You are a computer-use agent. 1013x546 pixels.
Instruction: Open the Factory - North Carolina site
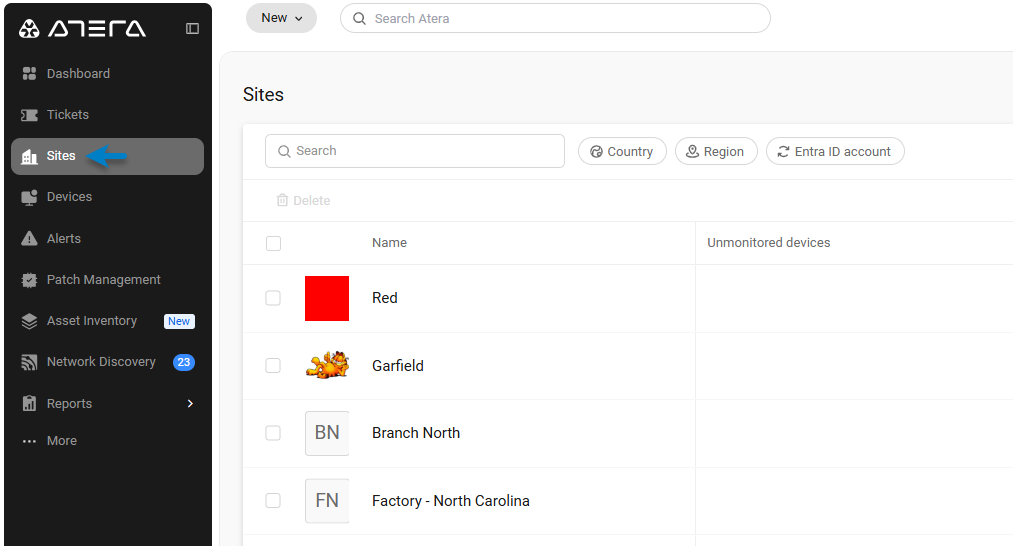[450, 501]
